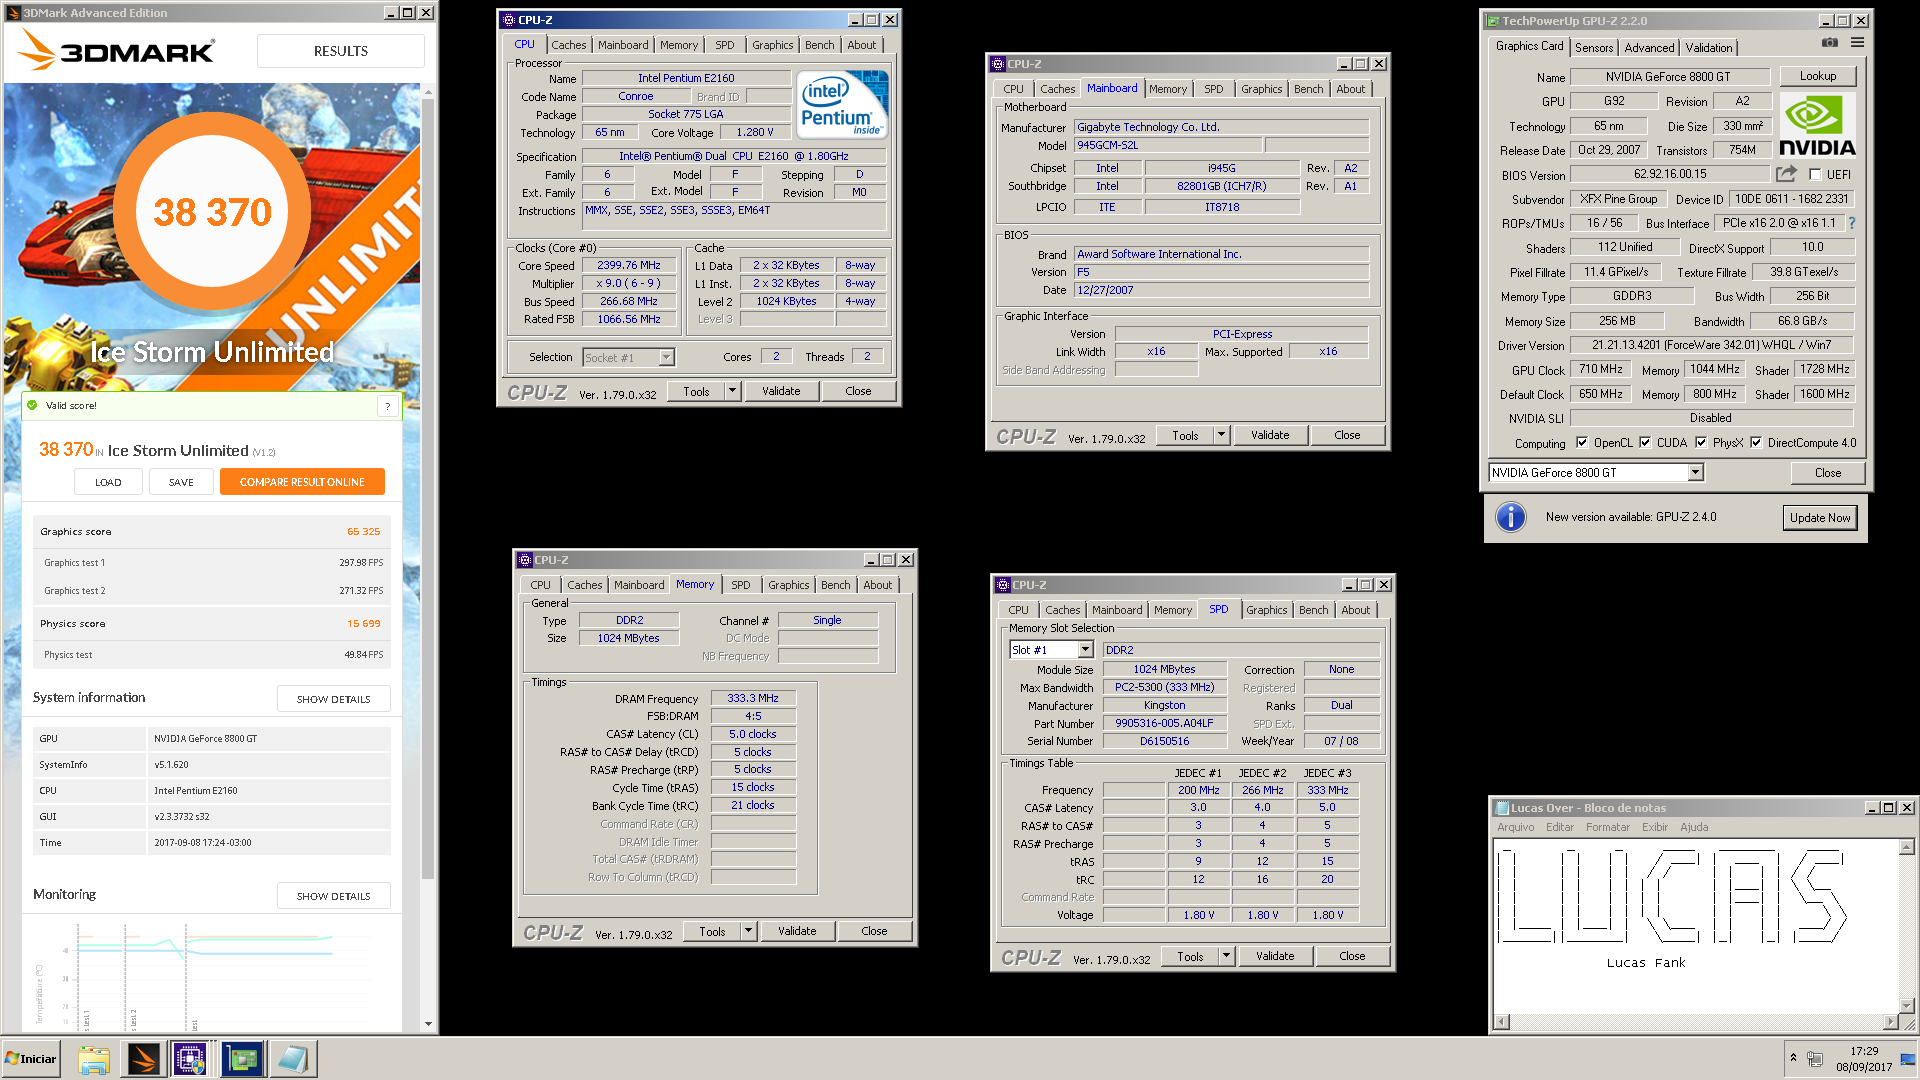Click the Bus Interface question mark icon
This screenshot has height=1080, width=1920.
click(1852, 223)
